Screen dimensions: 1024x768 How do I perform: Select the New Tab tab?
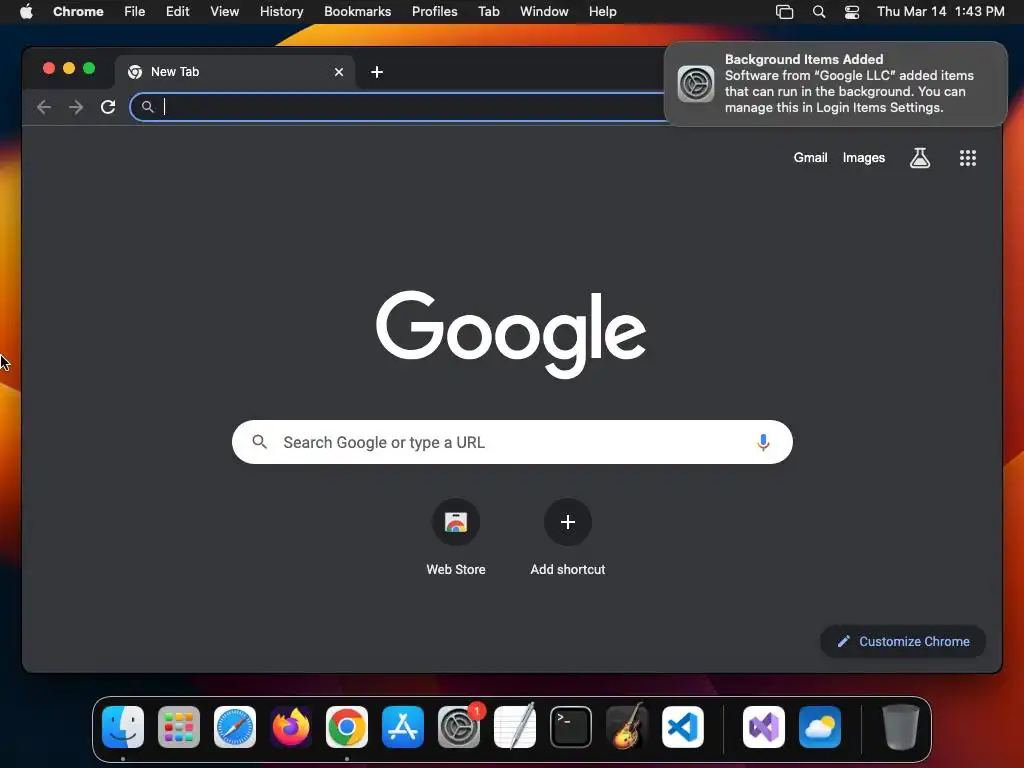(x=235, y=72)
